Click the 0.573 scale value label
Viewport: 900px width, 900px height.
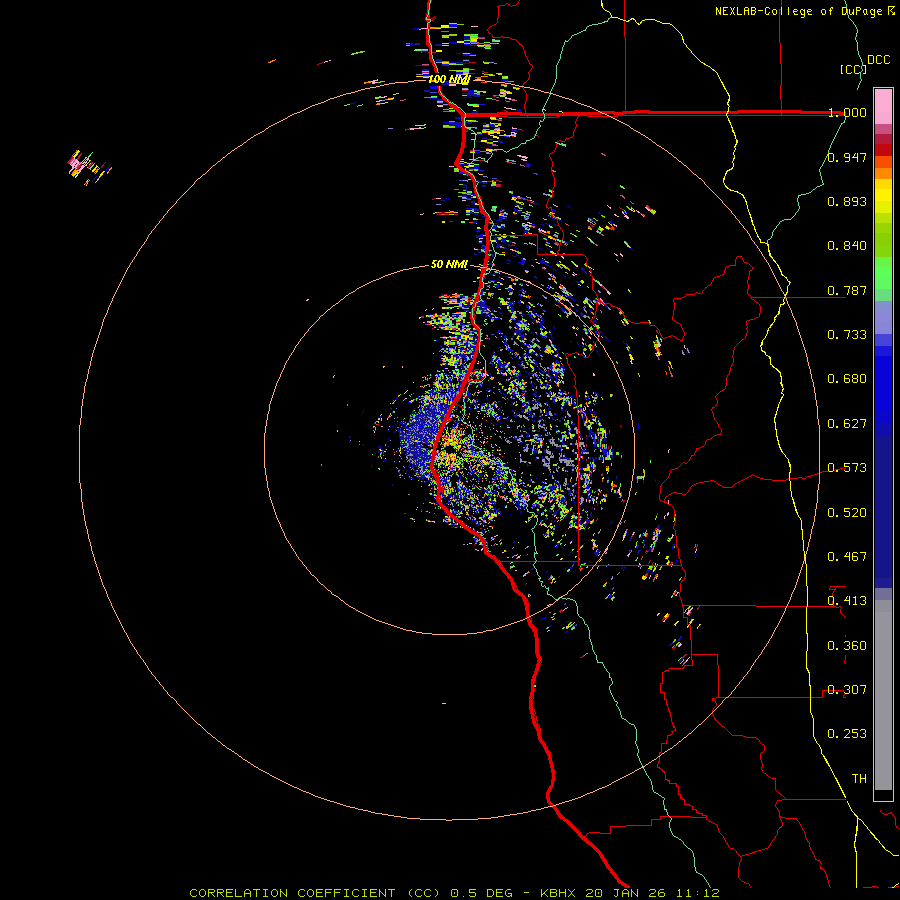point(847,468)
